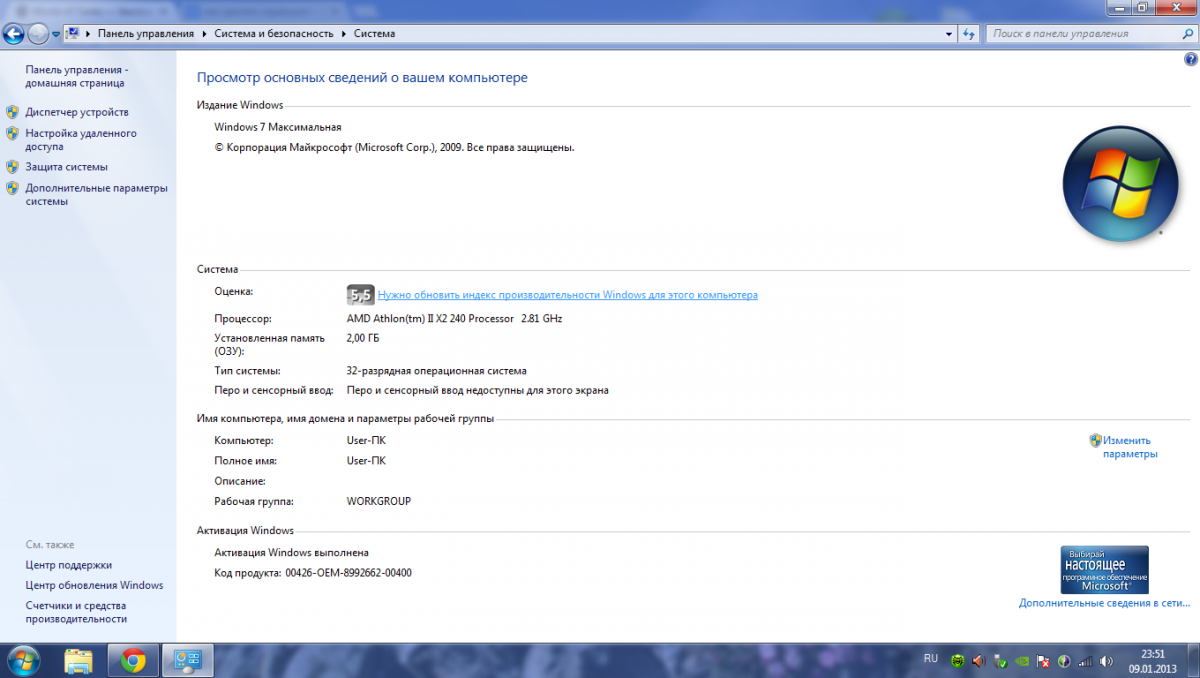Click shield icon beside Защита системы
Viewport: 1200px width, 678px height.
point(12,167)
